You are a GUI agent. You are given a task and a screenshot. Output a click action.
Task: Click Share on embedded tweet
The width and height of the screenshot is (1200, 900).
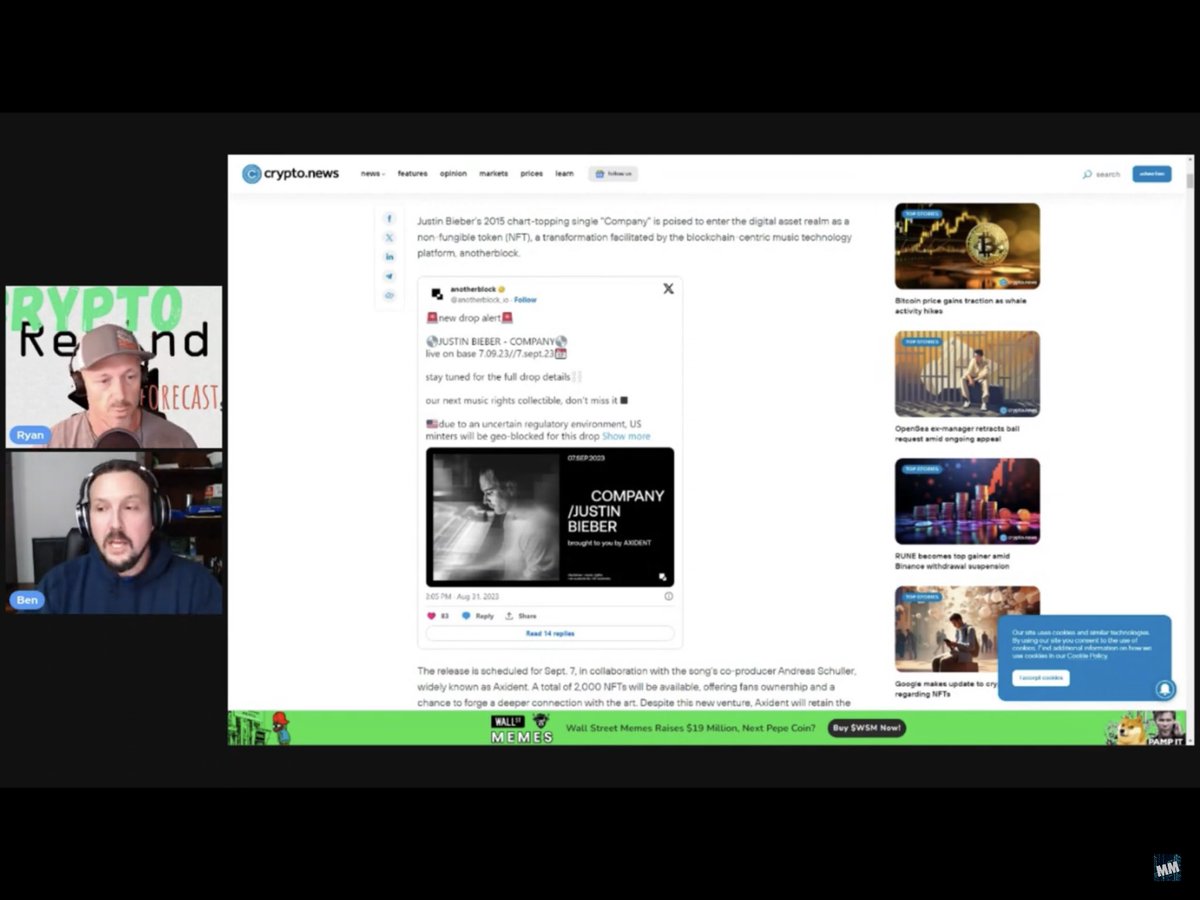tap(521, 616)
